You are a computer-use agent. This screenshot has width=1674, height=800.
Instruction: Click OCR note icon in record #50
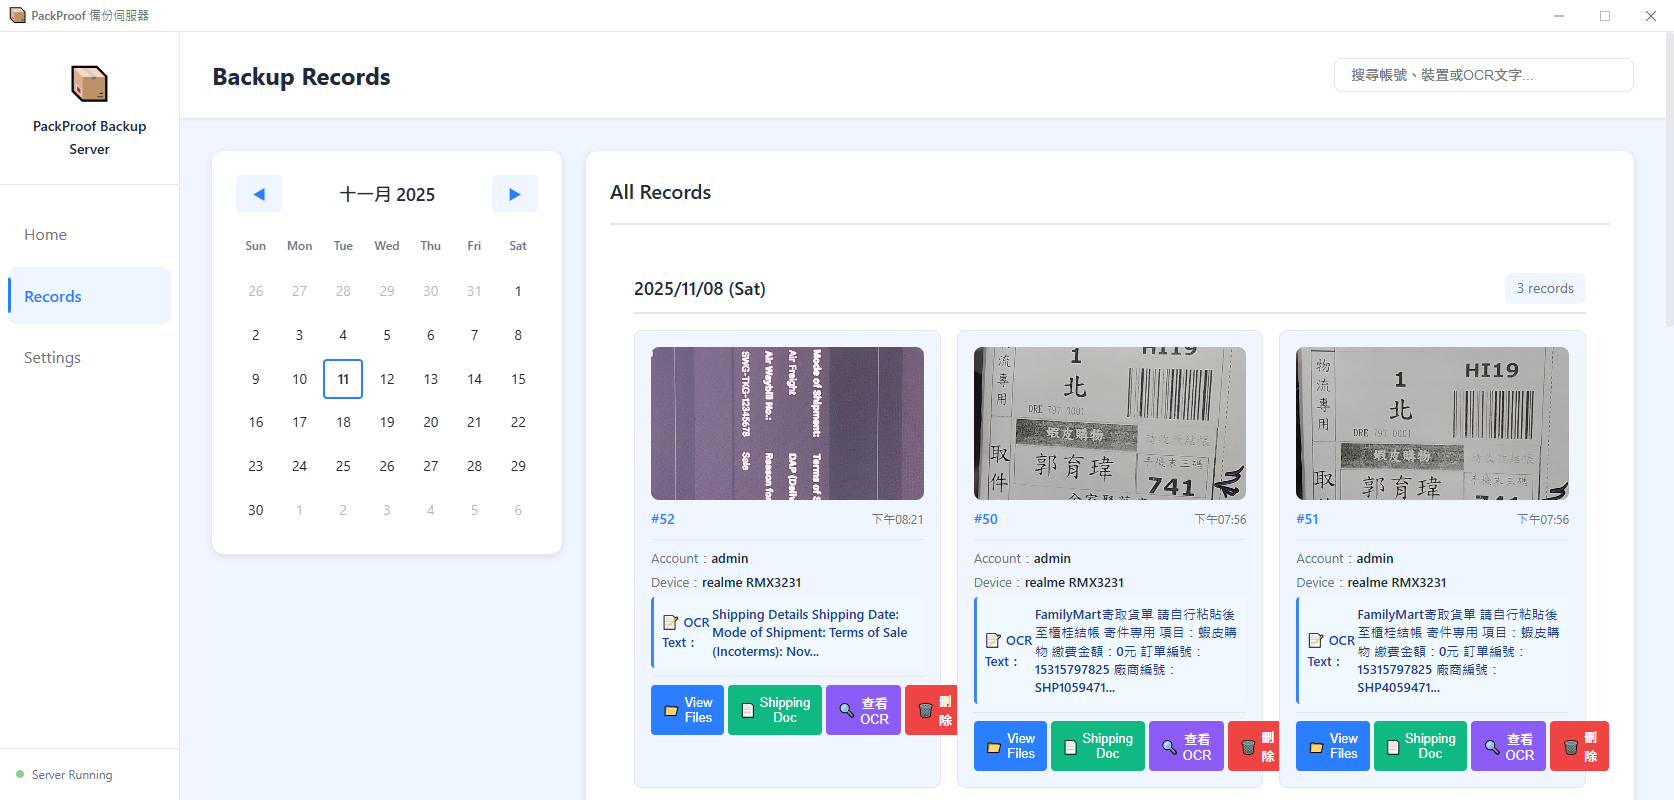point(993,640)
